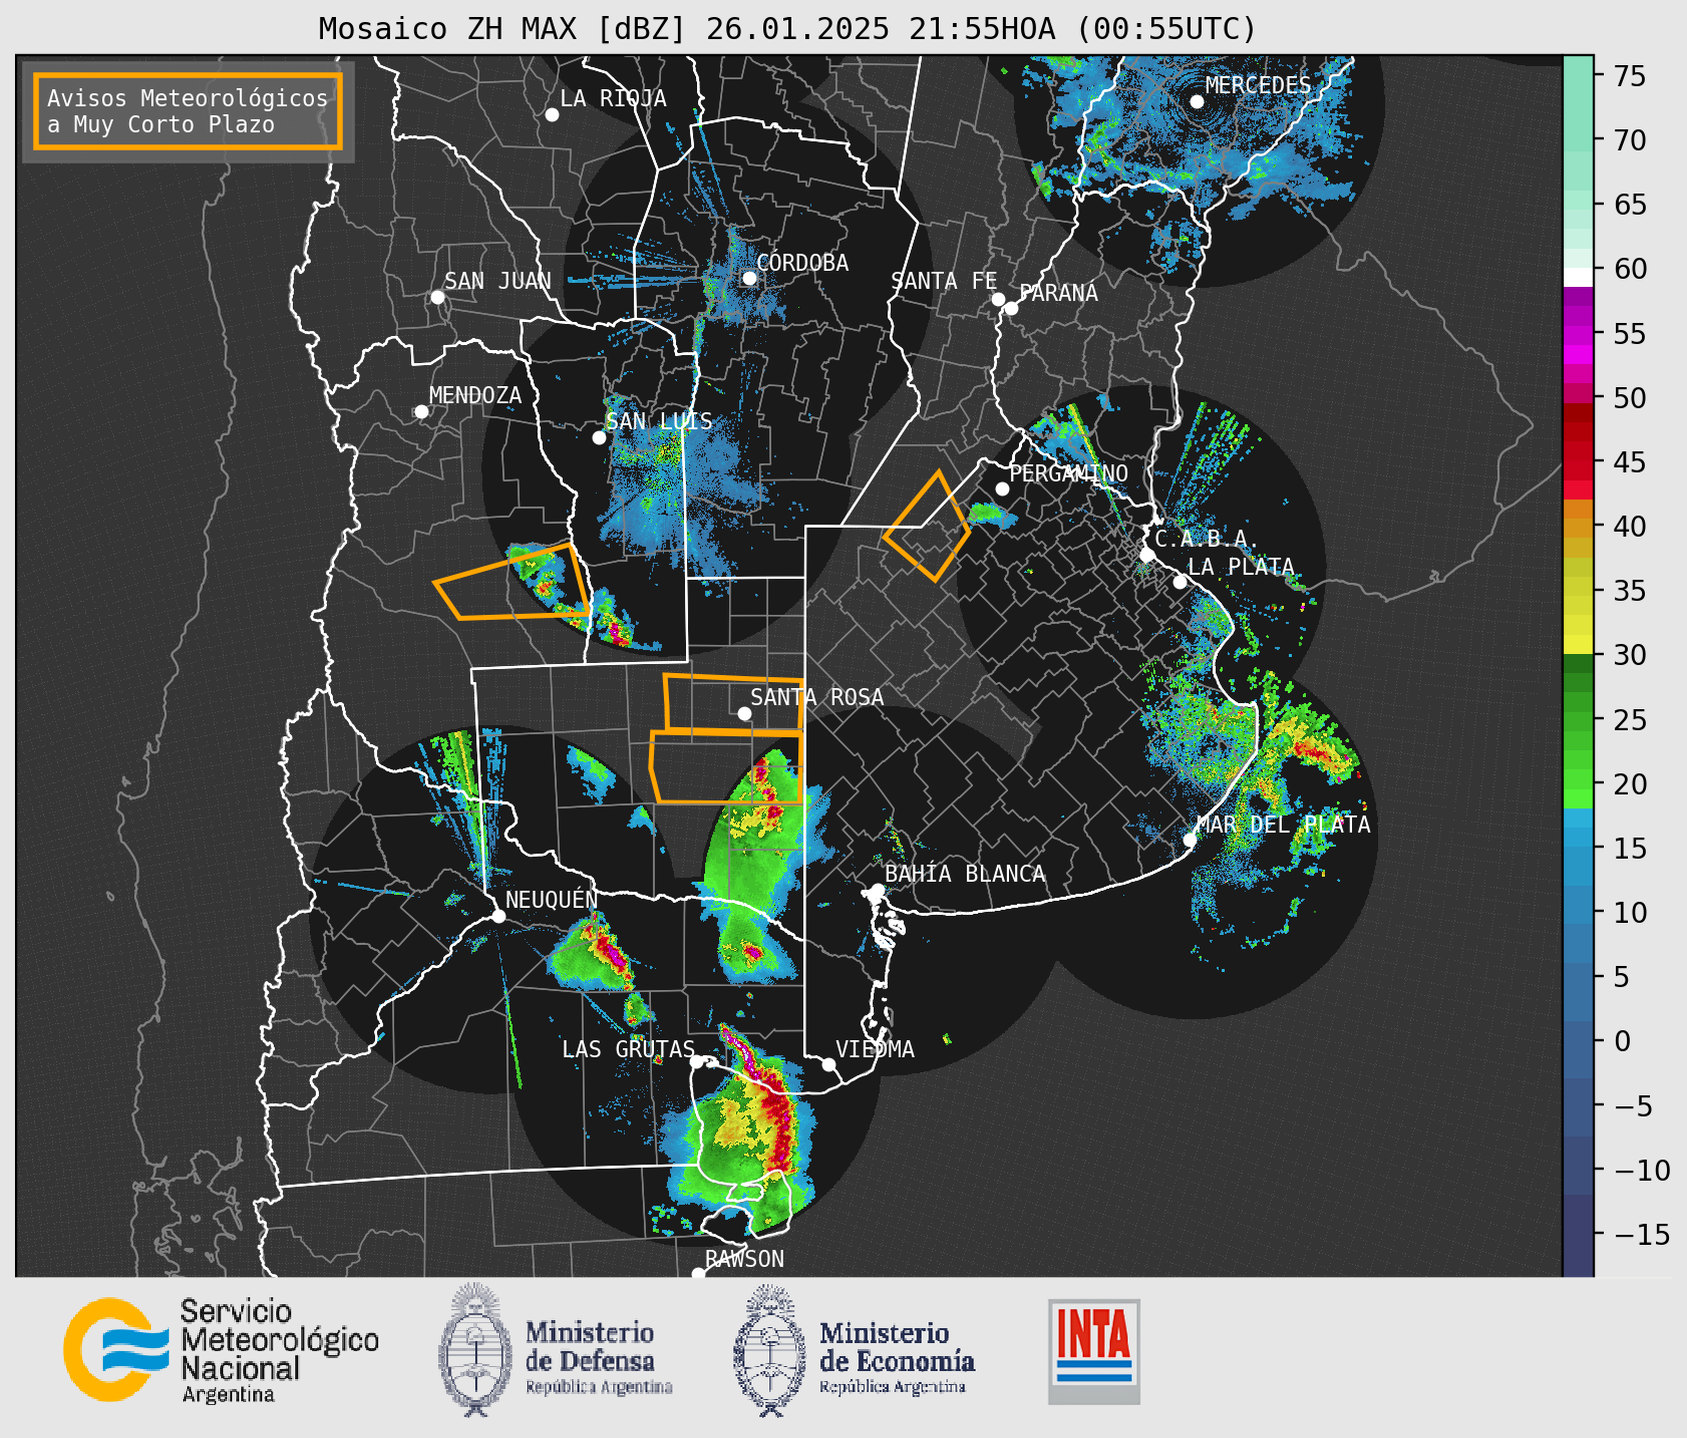This screenshot has height=1438, width=1687.
Task: Click the 30 dBZ yellow band on scale
Action: [1577, 645]
